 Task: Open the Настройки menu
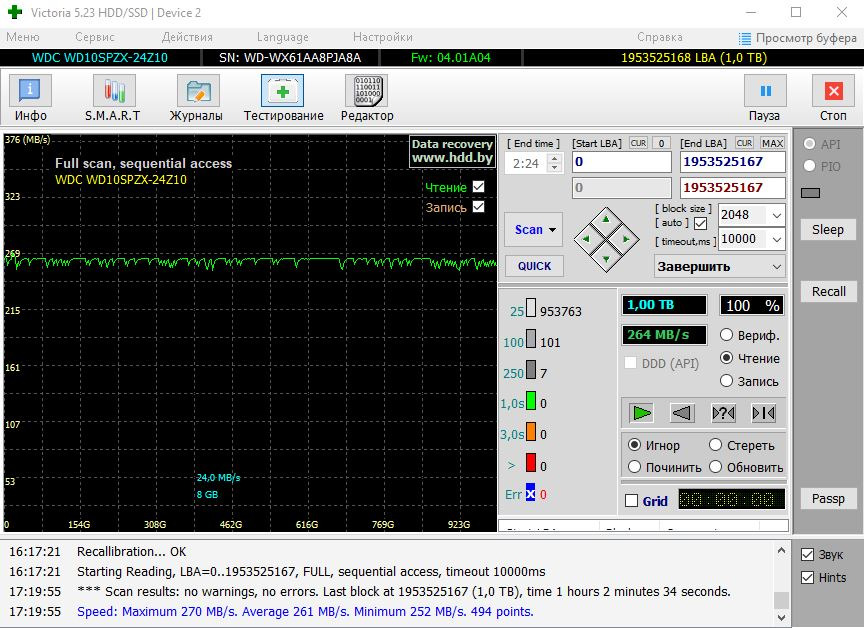tap(383, 37)
